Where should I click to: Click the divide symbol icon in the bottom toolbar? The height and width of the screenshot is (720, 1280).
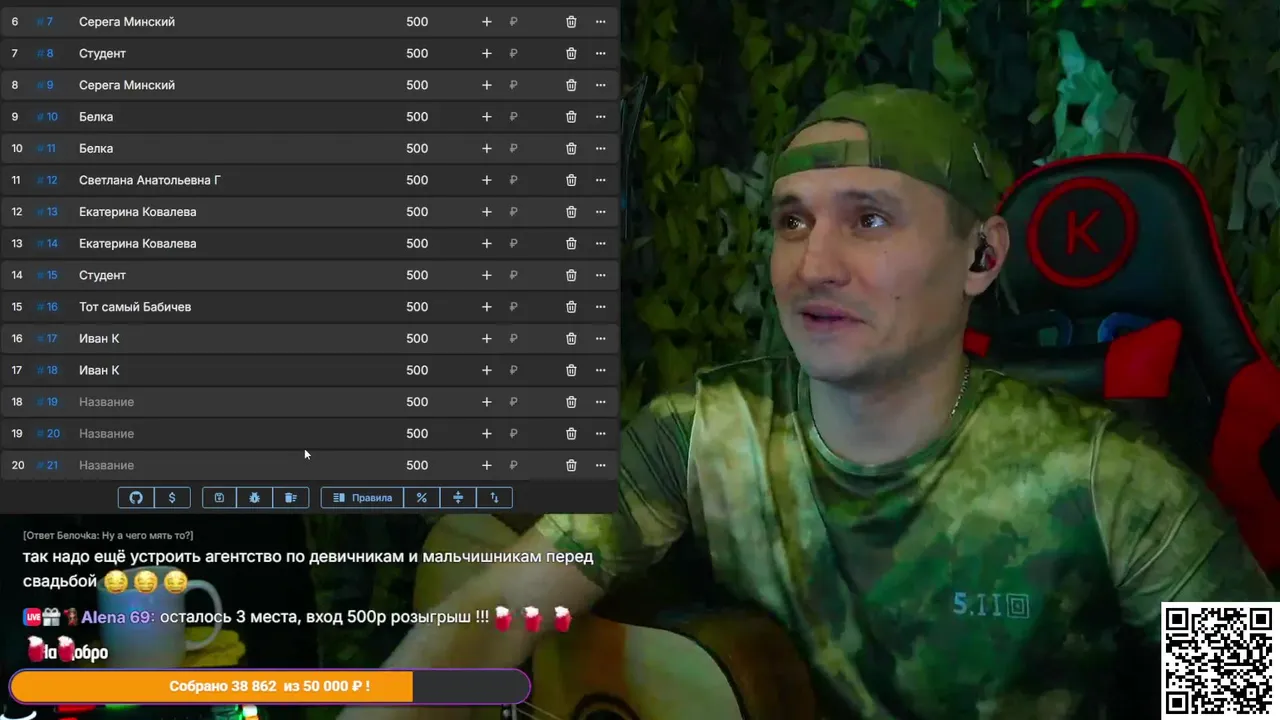tap(458, 497)
